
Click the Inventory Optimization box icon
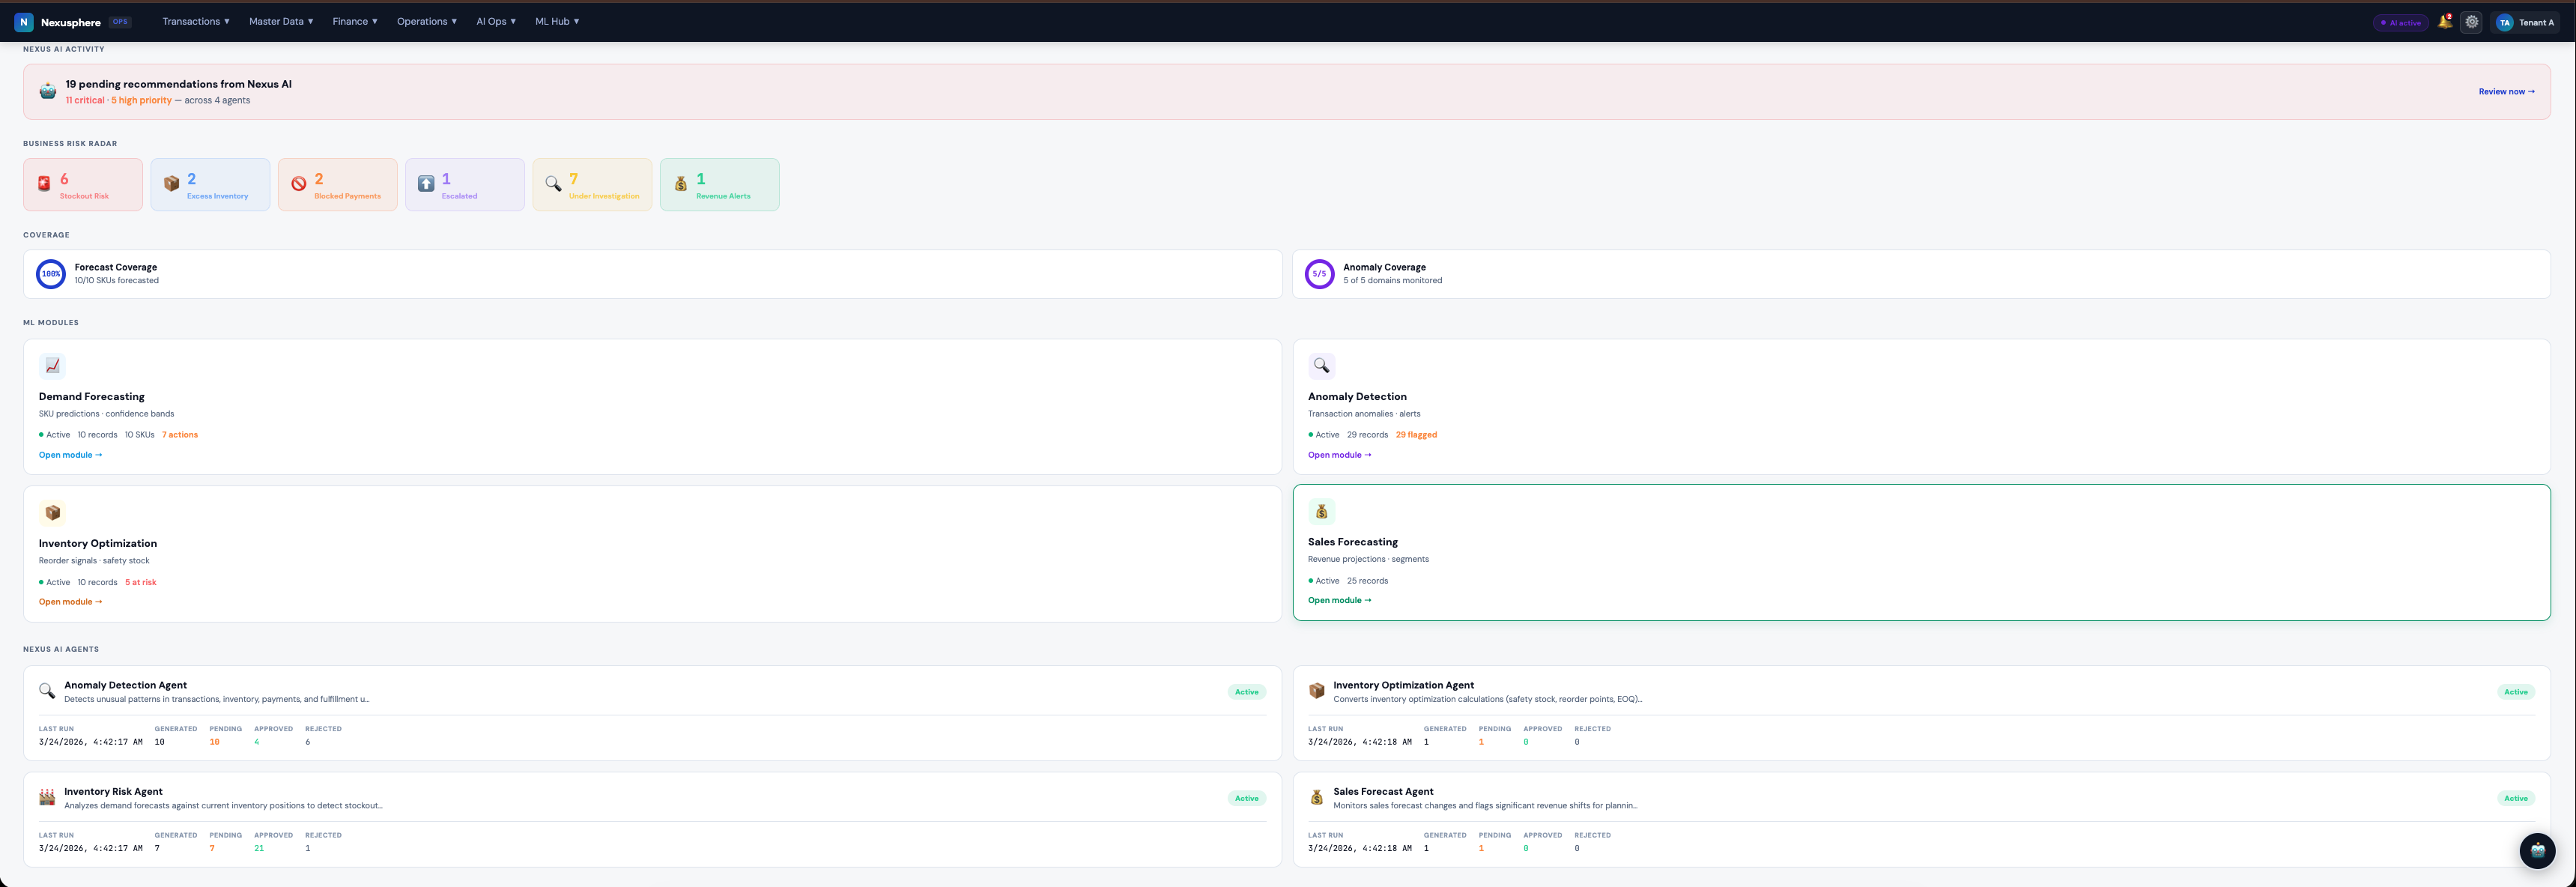(52, 513)
